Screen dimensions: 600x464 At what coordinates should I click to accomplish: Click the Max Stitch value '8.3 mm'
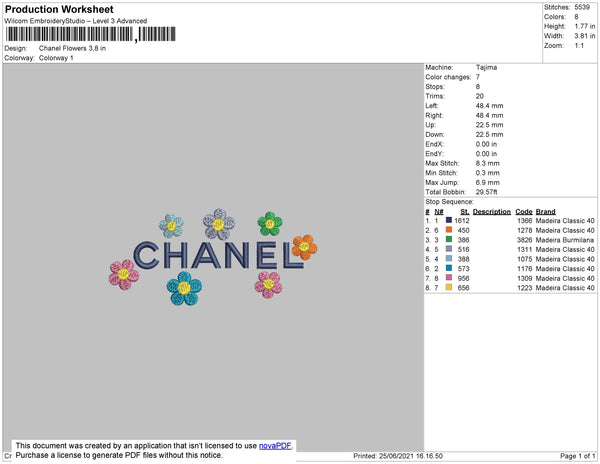pos(488,163)
